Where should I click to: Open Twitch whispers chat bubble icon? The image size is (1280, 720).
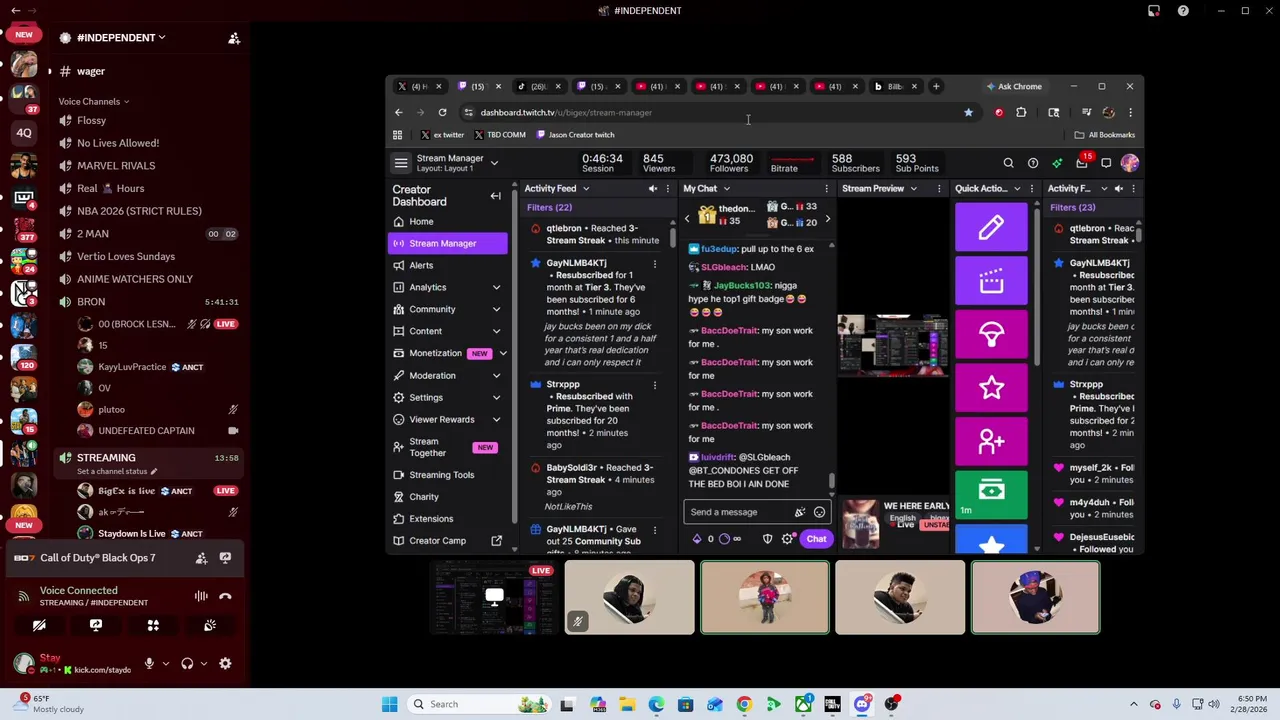[1106, 163]
